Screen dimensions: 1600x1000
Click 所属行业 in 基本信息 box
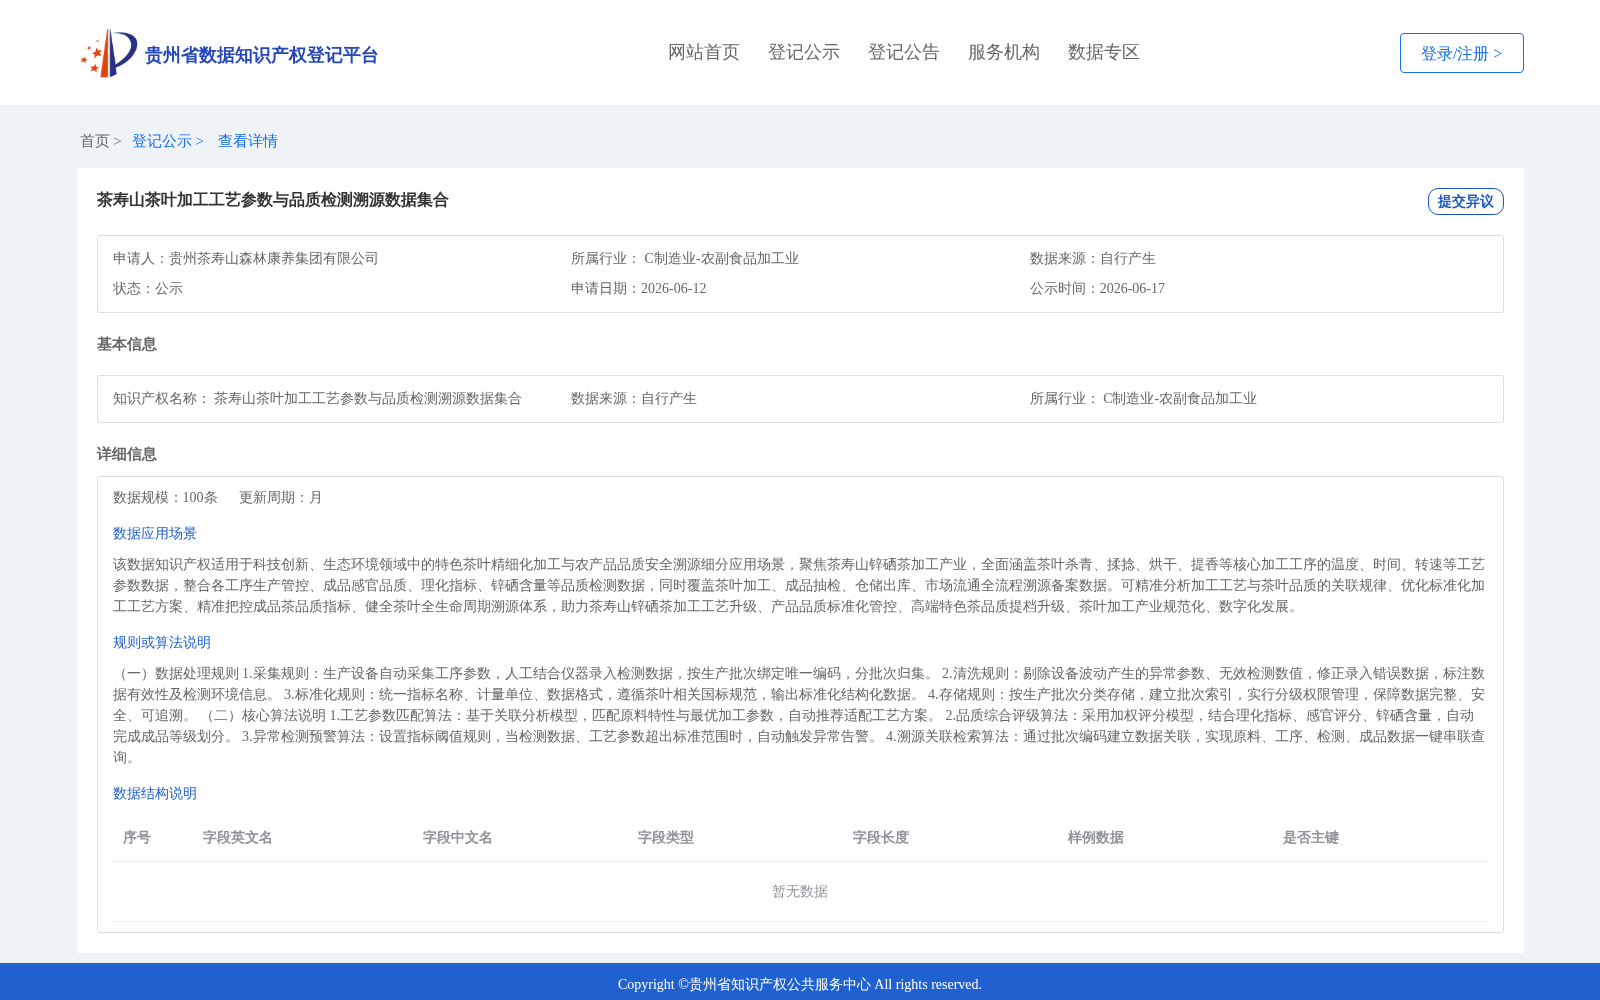(1143, 398)
